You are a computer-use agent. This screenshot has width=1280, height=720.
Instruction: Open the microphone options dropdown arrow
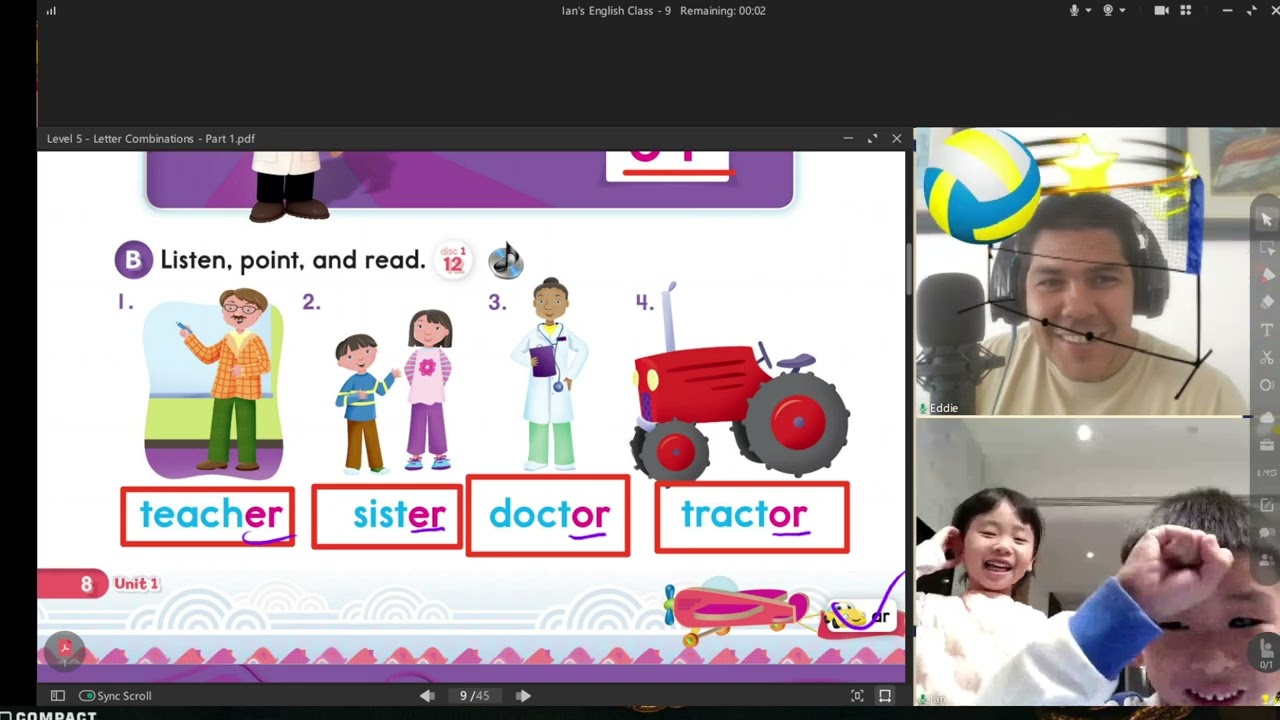(1088, 11)
